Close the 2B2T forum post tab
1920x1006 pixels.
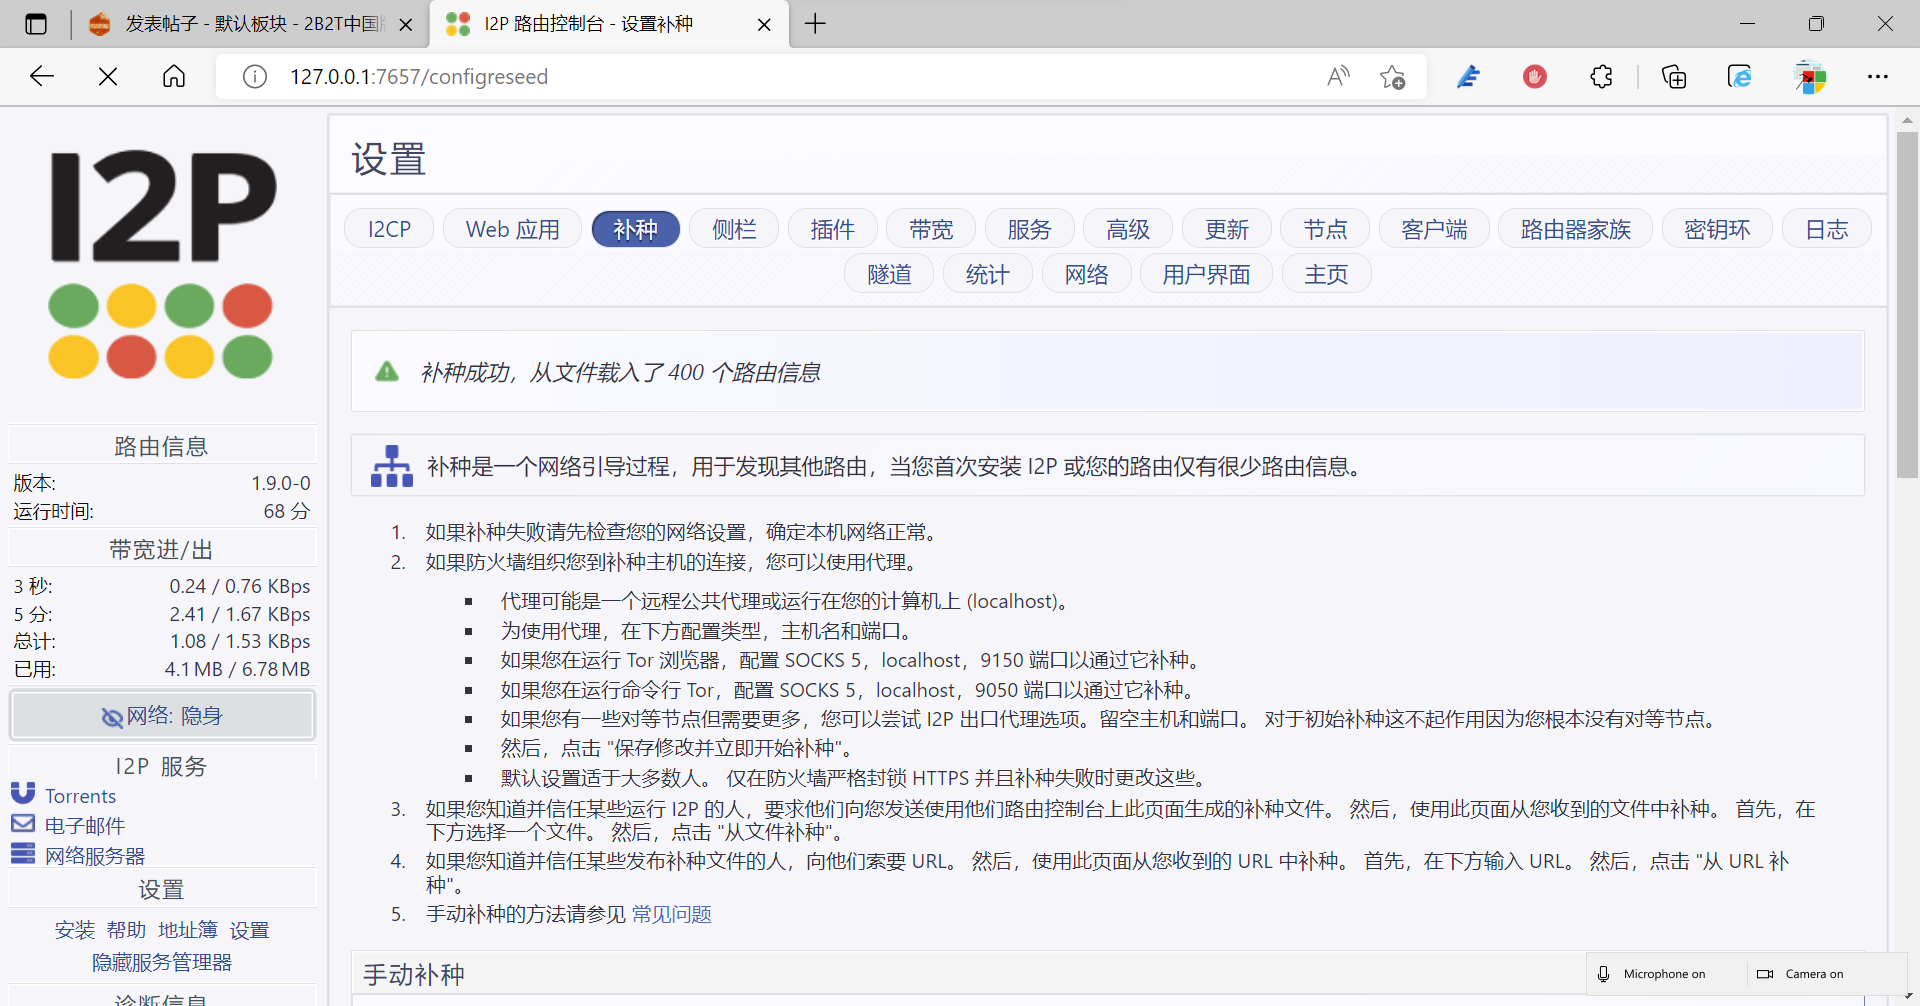point(406,25)
